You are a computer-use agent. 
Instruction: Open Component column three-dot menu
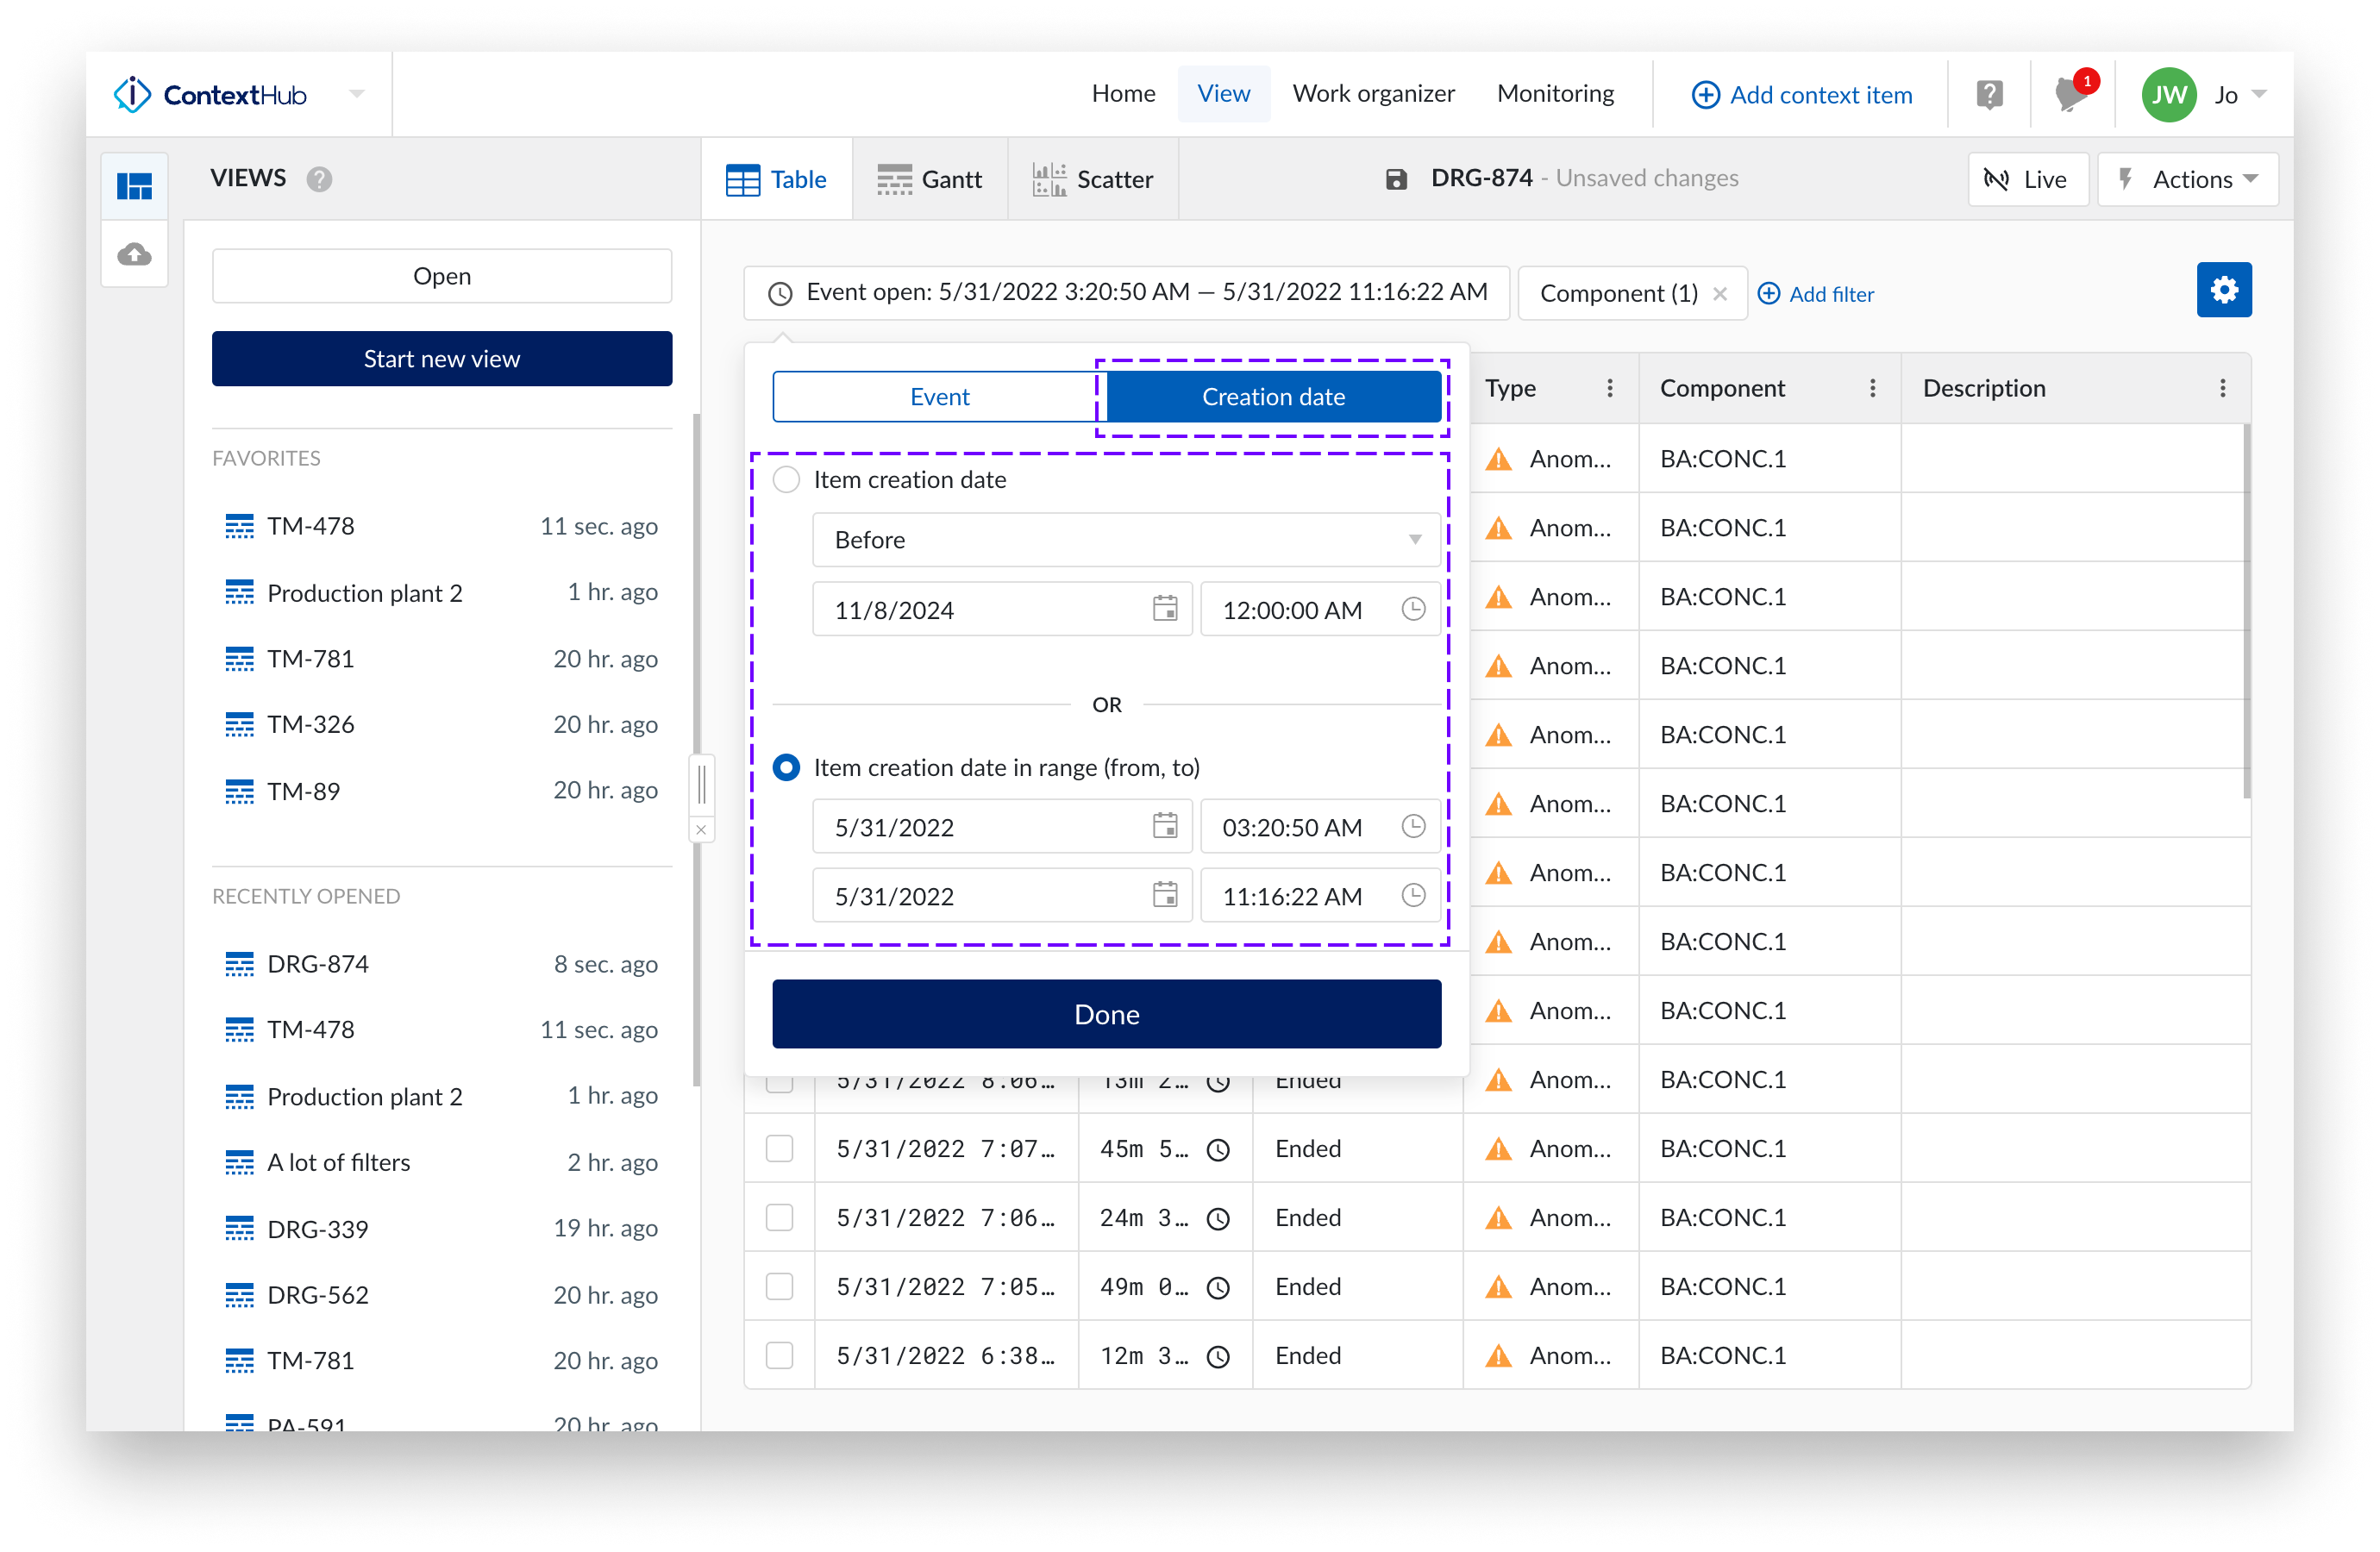click(x=1872, y=388)
